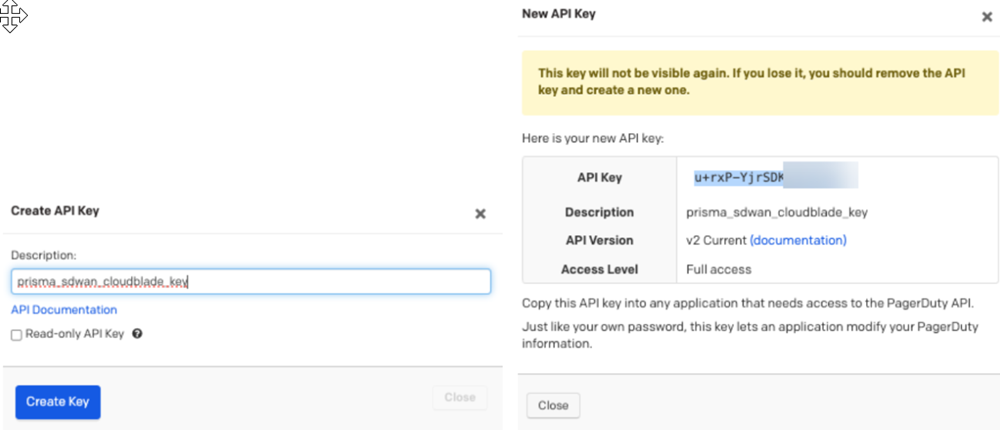The image size is (1000, 430).
Task: Click the yellow key visibility warning banner
Action: pyautogui.click(x=758, y=82)
